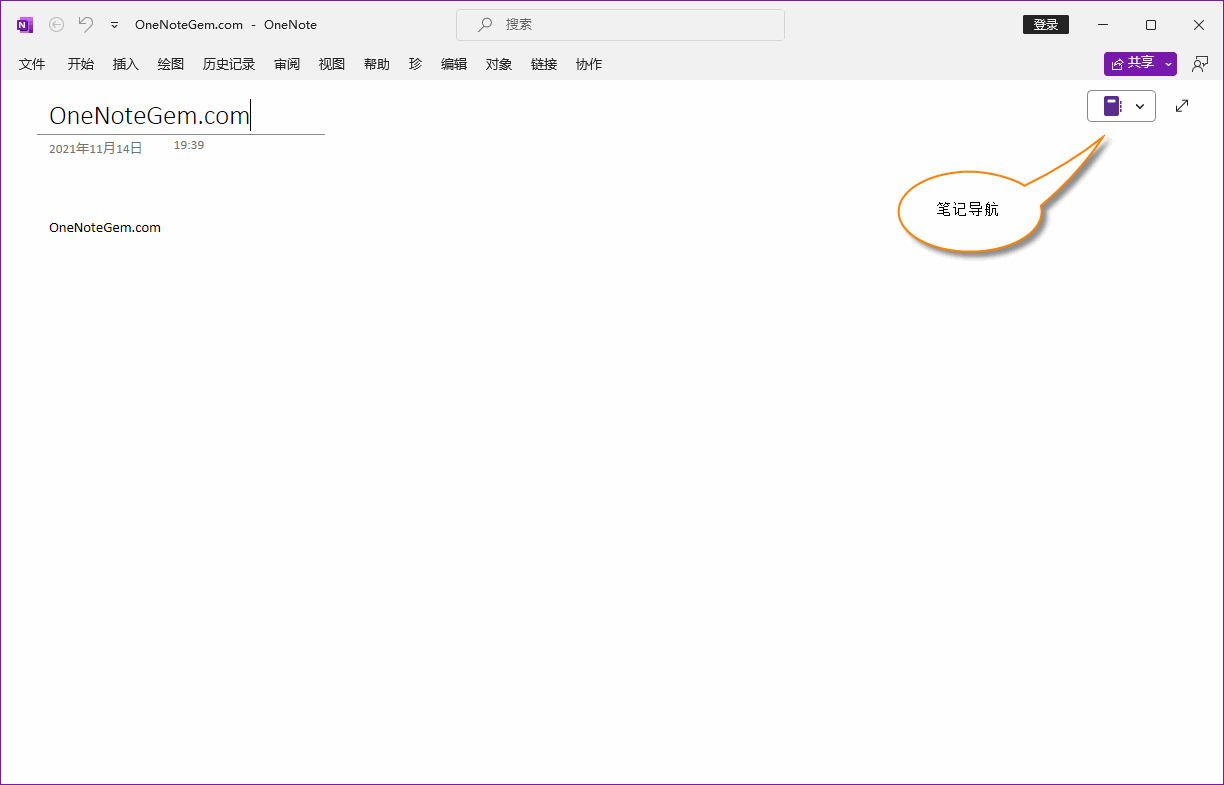Open the 帮助 tab

(377, 64)
